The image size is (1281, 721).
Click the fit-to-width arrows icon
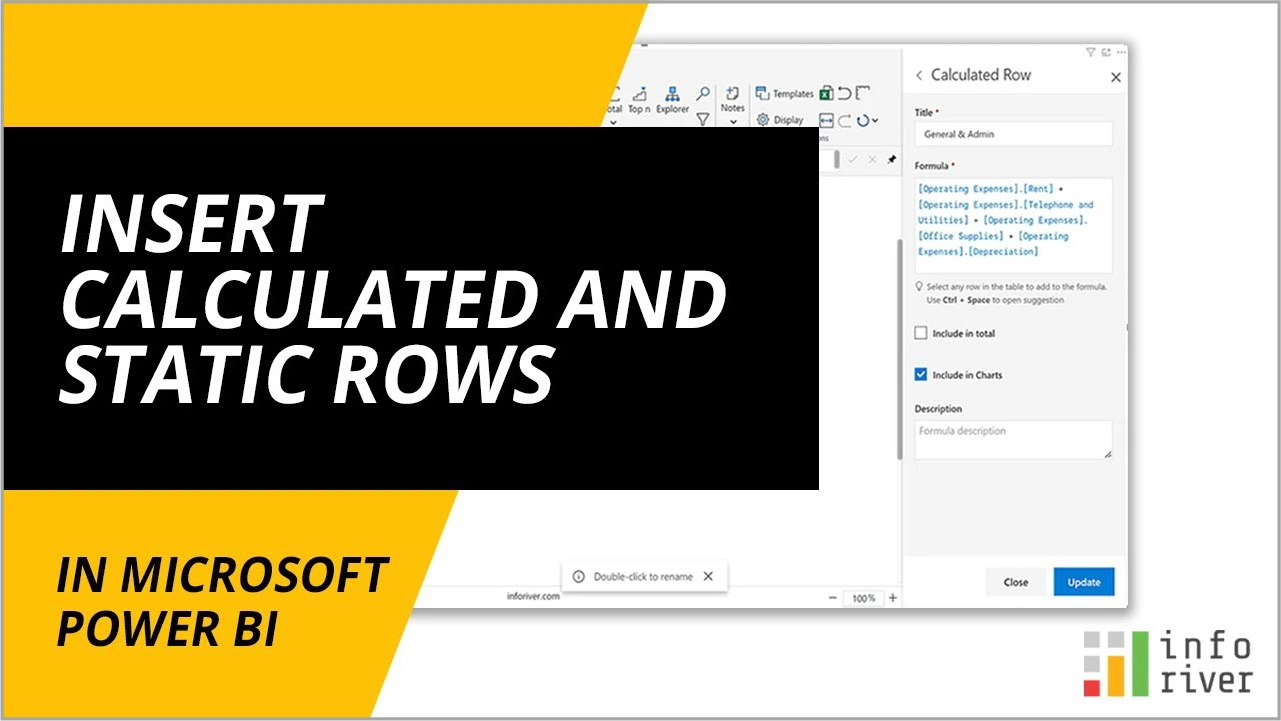point(826,120)
